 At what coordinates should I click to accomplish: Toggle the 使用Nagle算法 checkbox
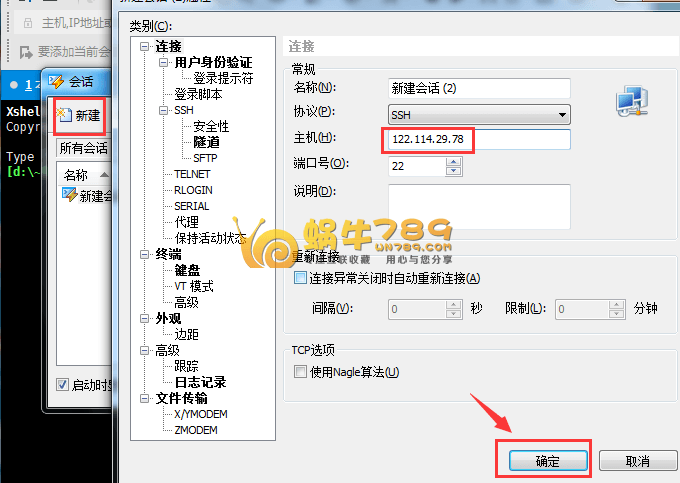300,372
